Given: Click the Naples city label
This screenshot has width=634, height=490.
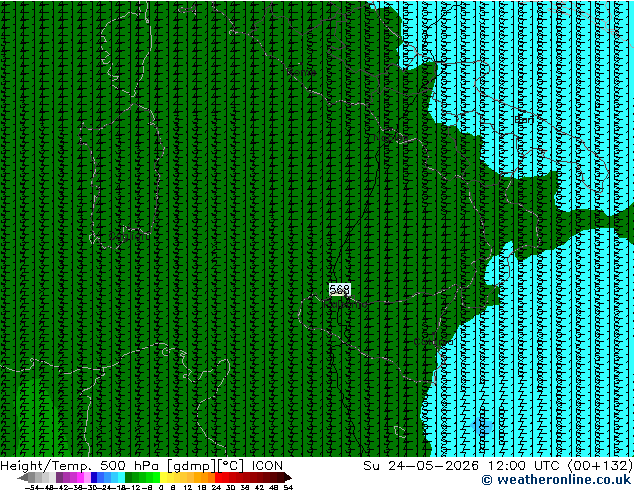Looking at the screenshot, I should [x=391, y=138].
